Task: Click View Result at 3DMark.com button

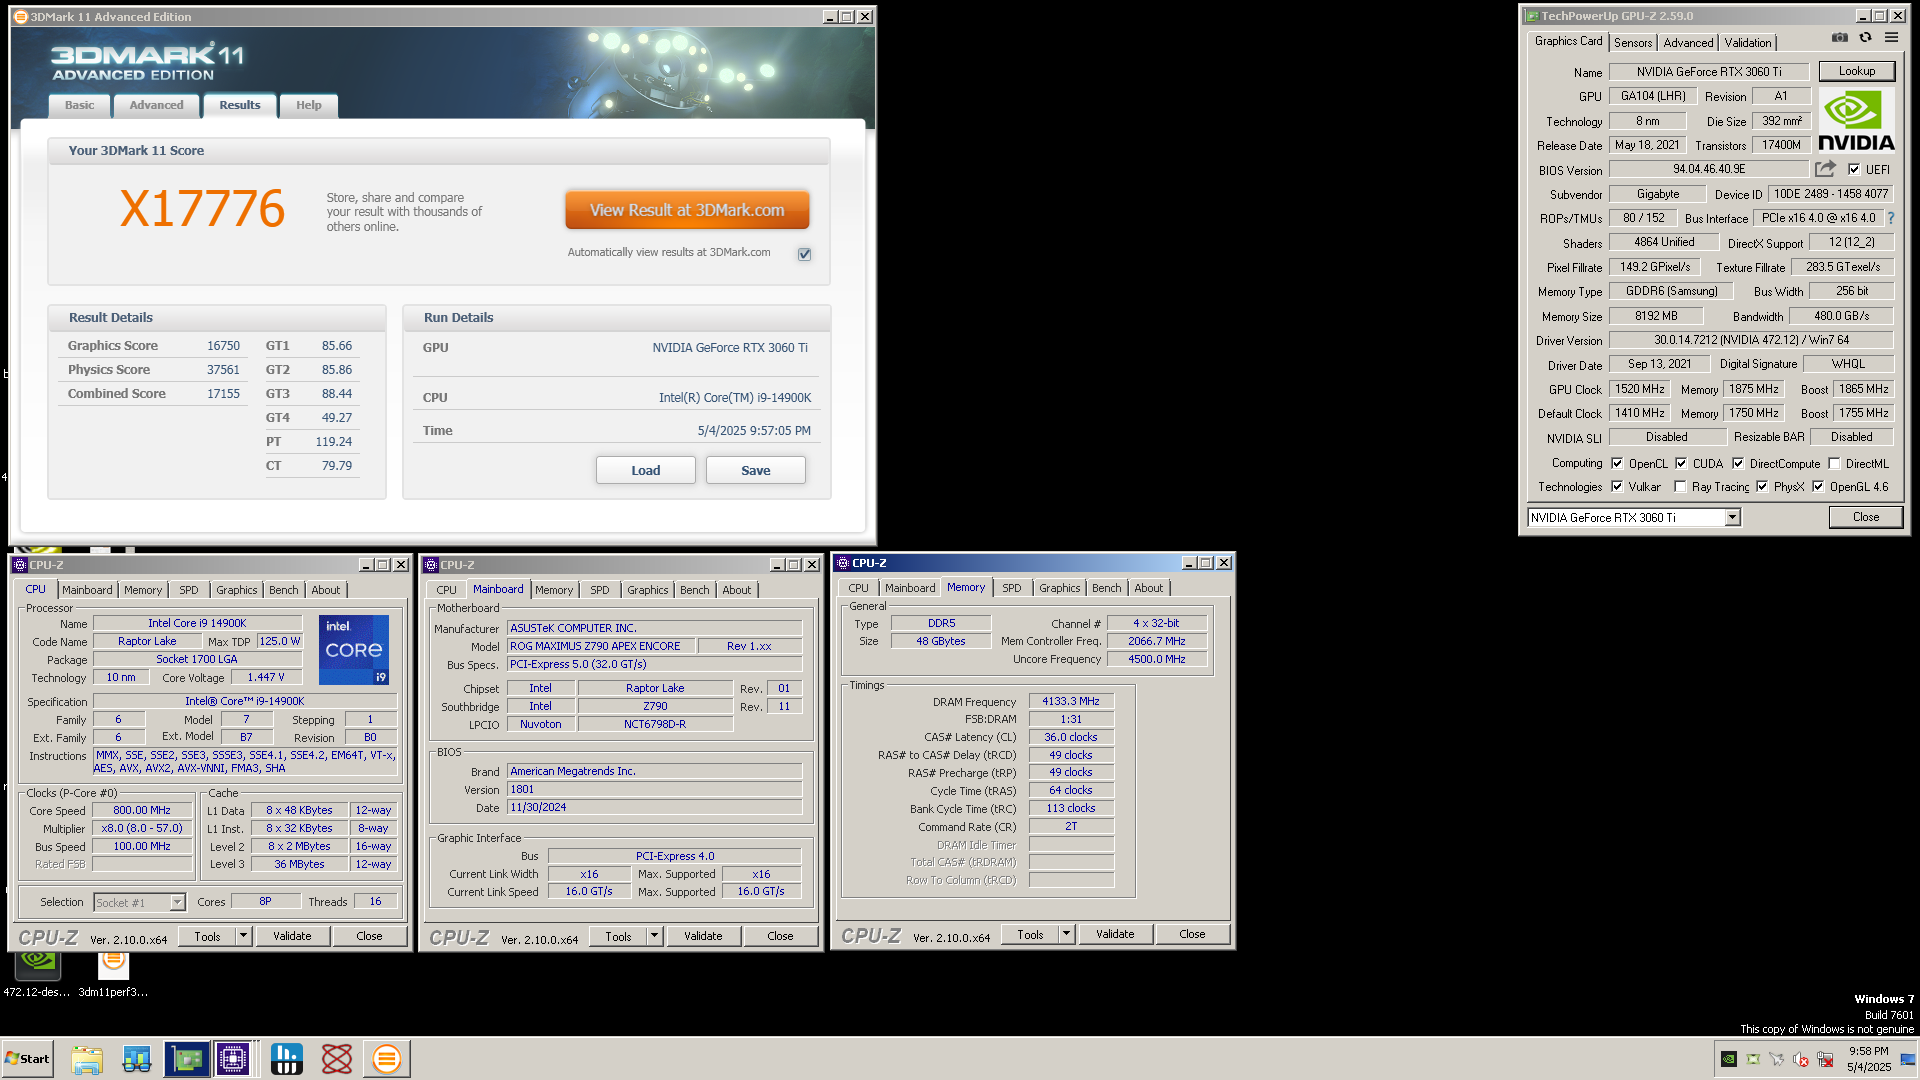Action: pyautogui.click(x=687, y=210)
